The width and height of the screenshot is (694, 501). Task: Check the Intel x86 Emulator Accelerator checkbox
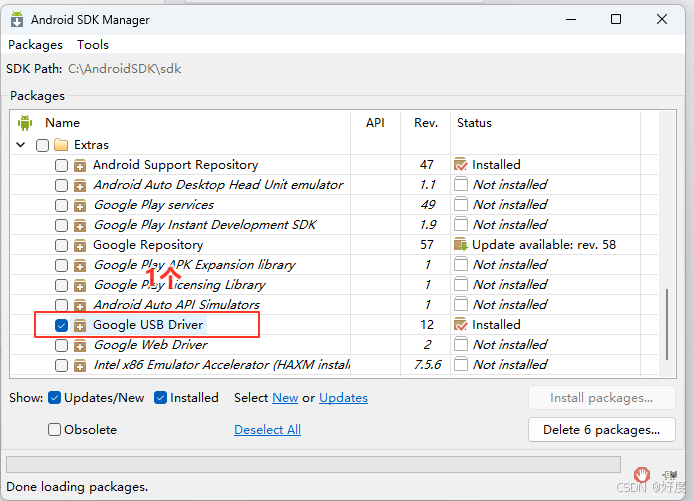pyautogui.click(x=61, y=365)
